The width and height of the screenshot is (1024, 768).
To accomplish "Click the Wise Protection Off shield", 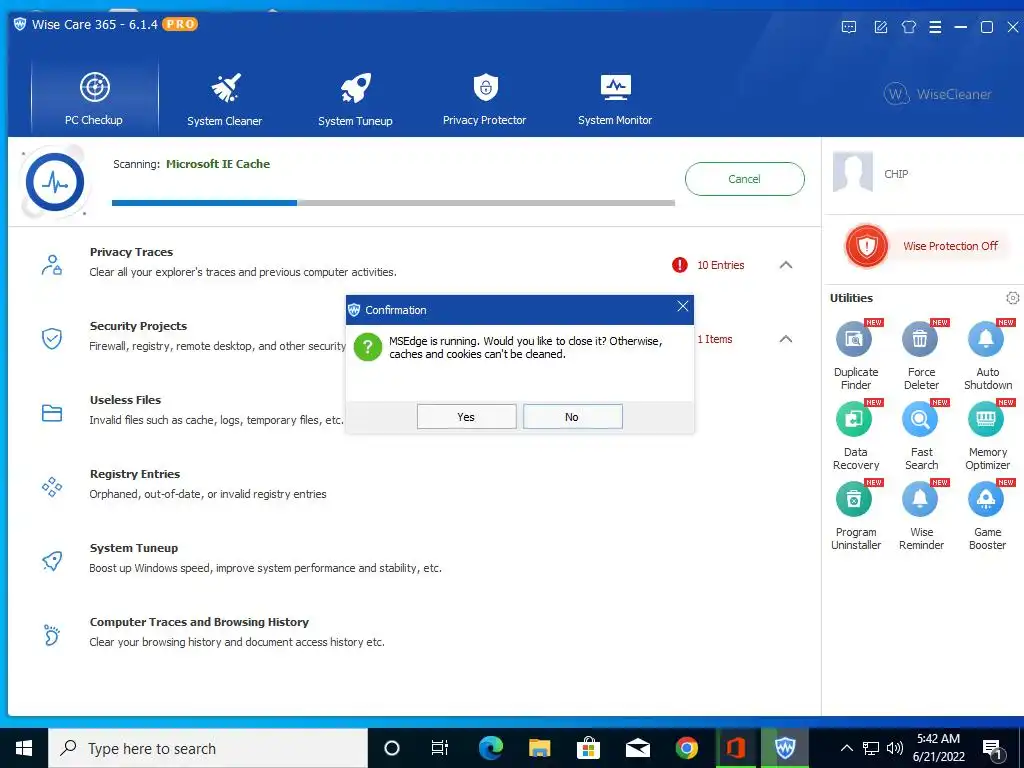I will 867,246.
